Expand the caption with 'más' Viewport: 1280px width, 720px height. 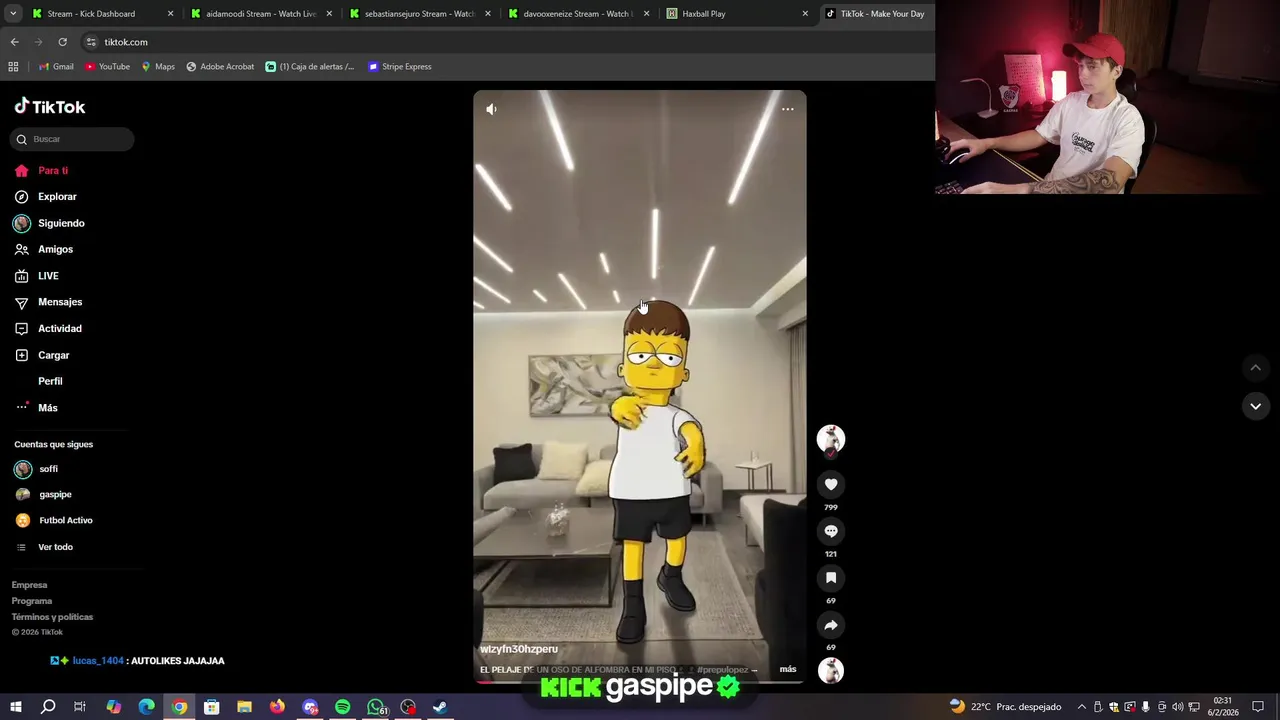788,669
